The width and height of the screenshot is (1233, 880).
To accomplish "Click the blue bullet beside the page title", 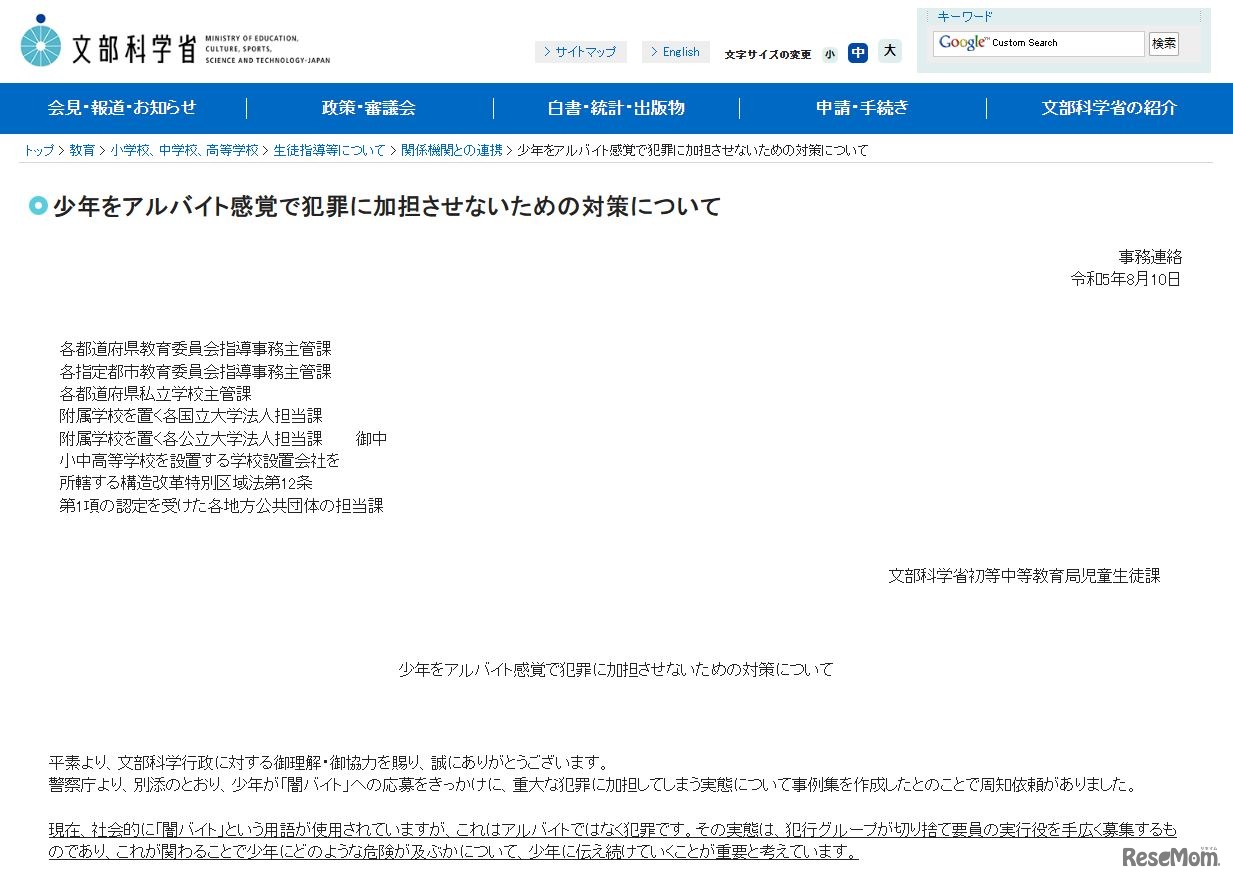I will click(x=37, y=206).
